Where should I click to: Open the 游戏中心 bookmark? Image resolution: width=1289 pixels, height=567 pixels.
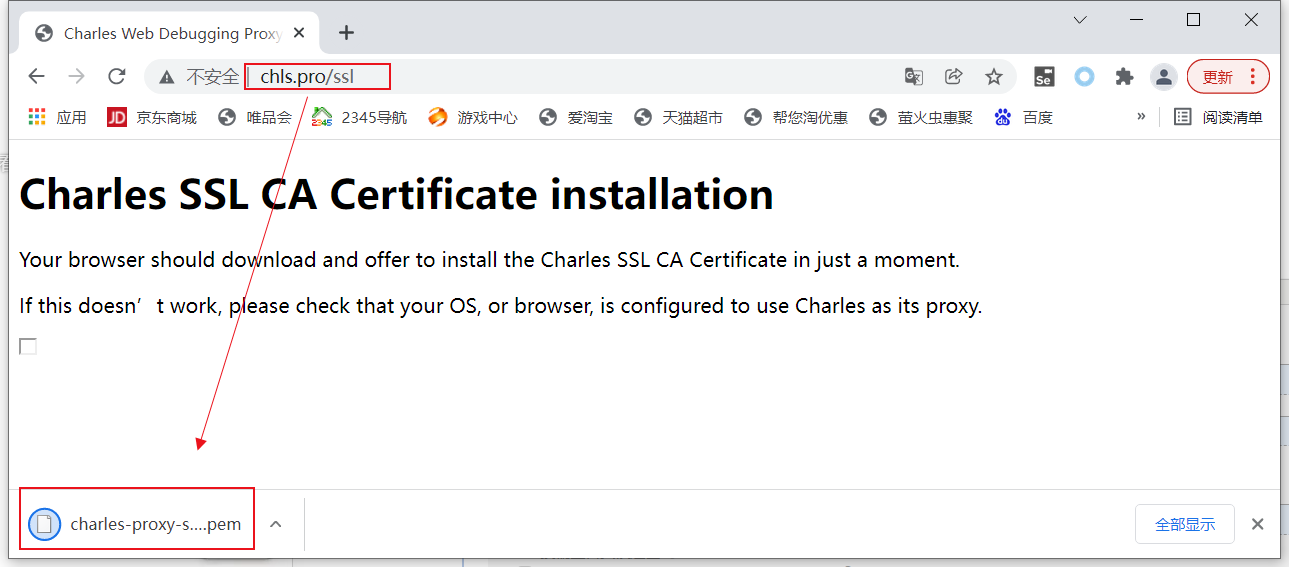(x=473, y=117)
